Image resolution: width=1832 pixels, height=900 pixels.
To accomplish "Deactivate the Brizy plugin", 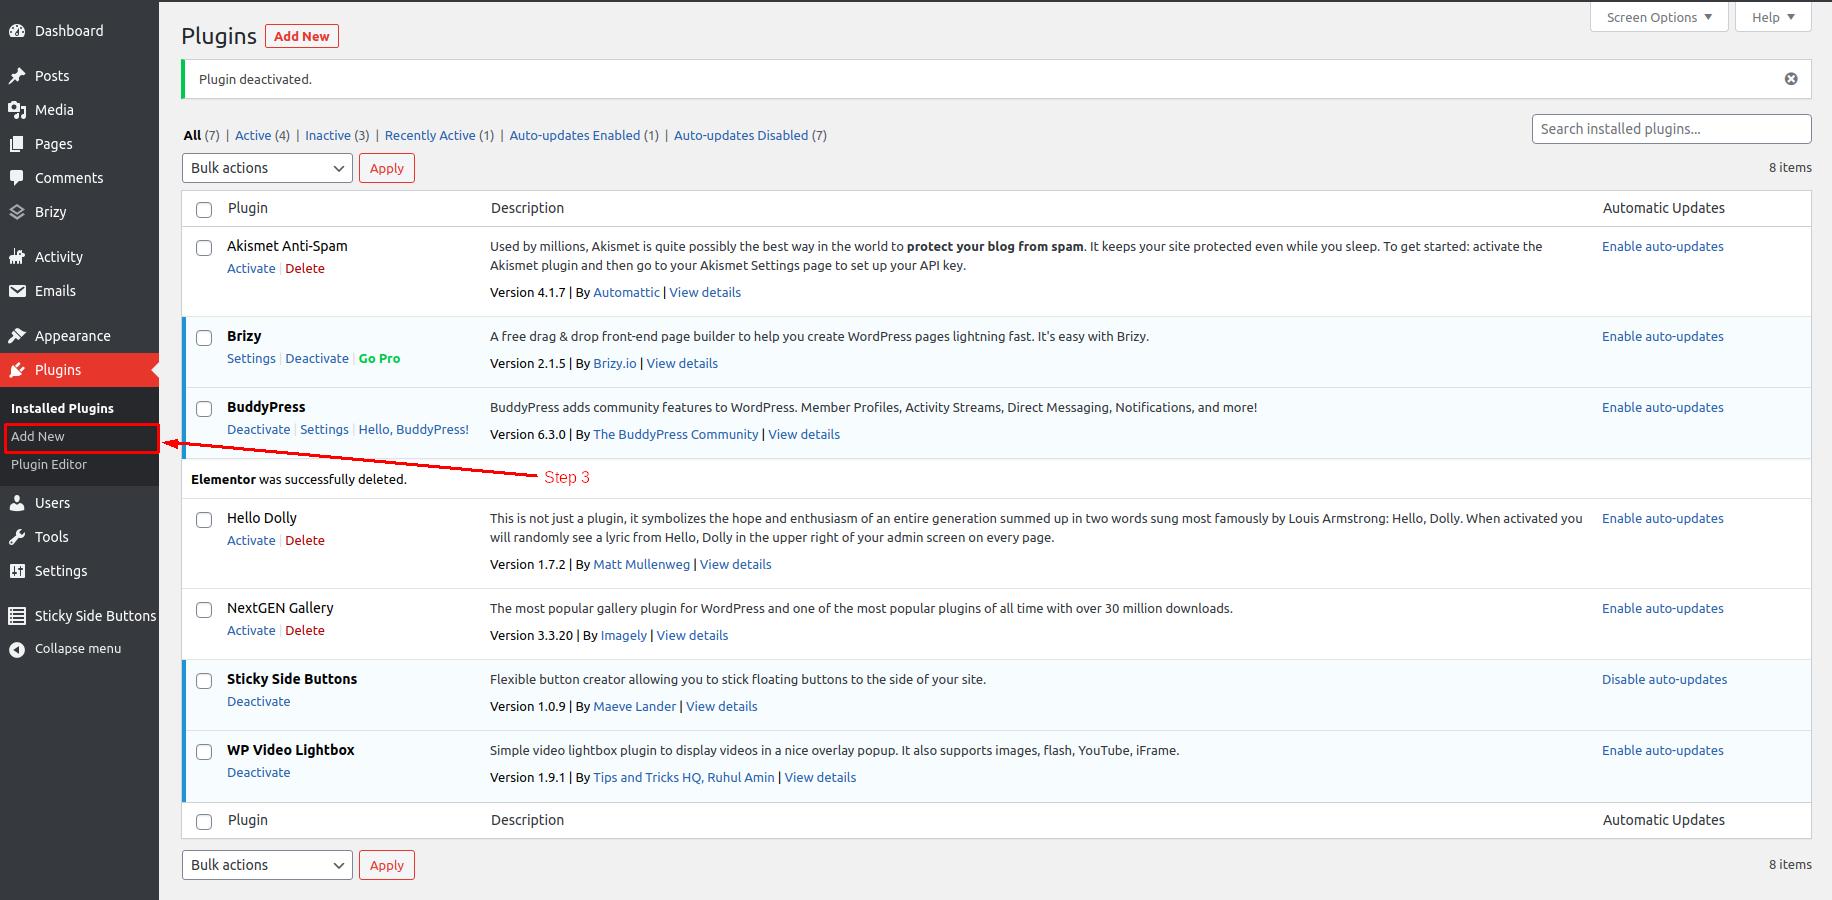I will click(x=317, y=358).
